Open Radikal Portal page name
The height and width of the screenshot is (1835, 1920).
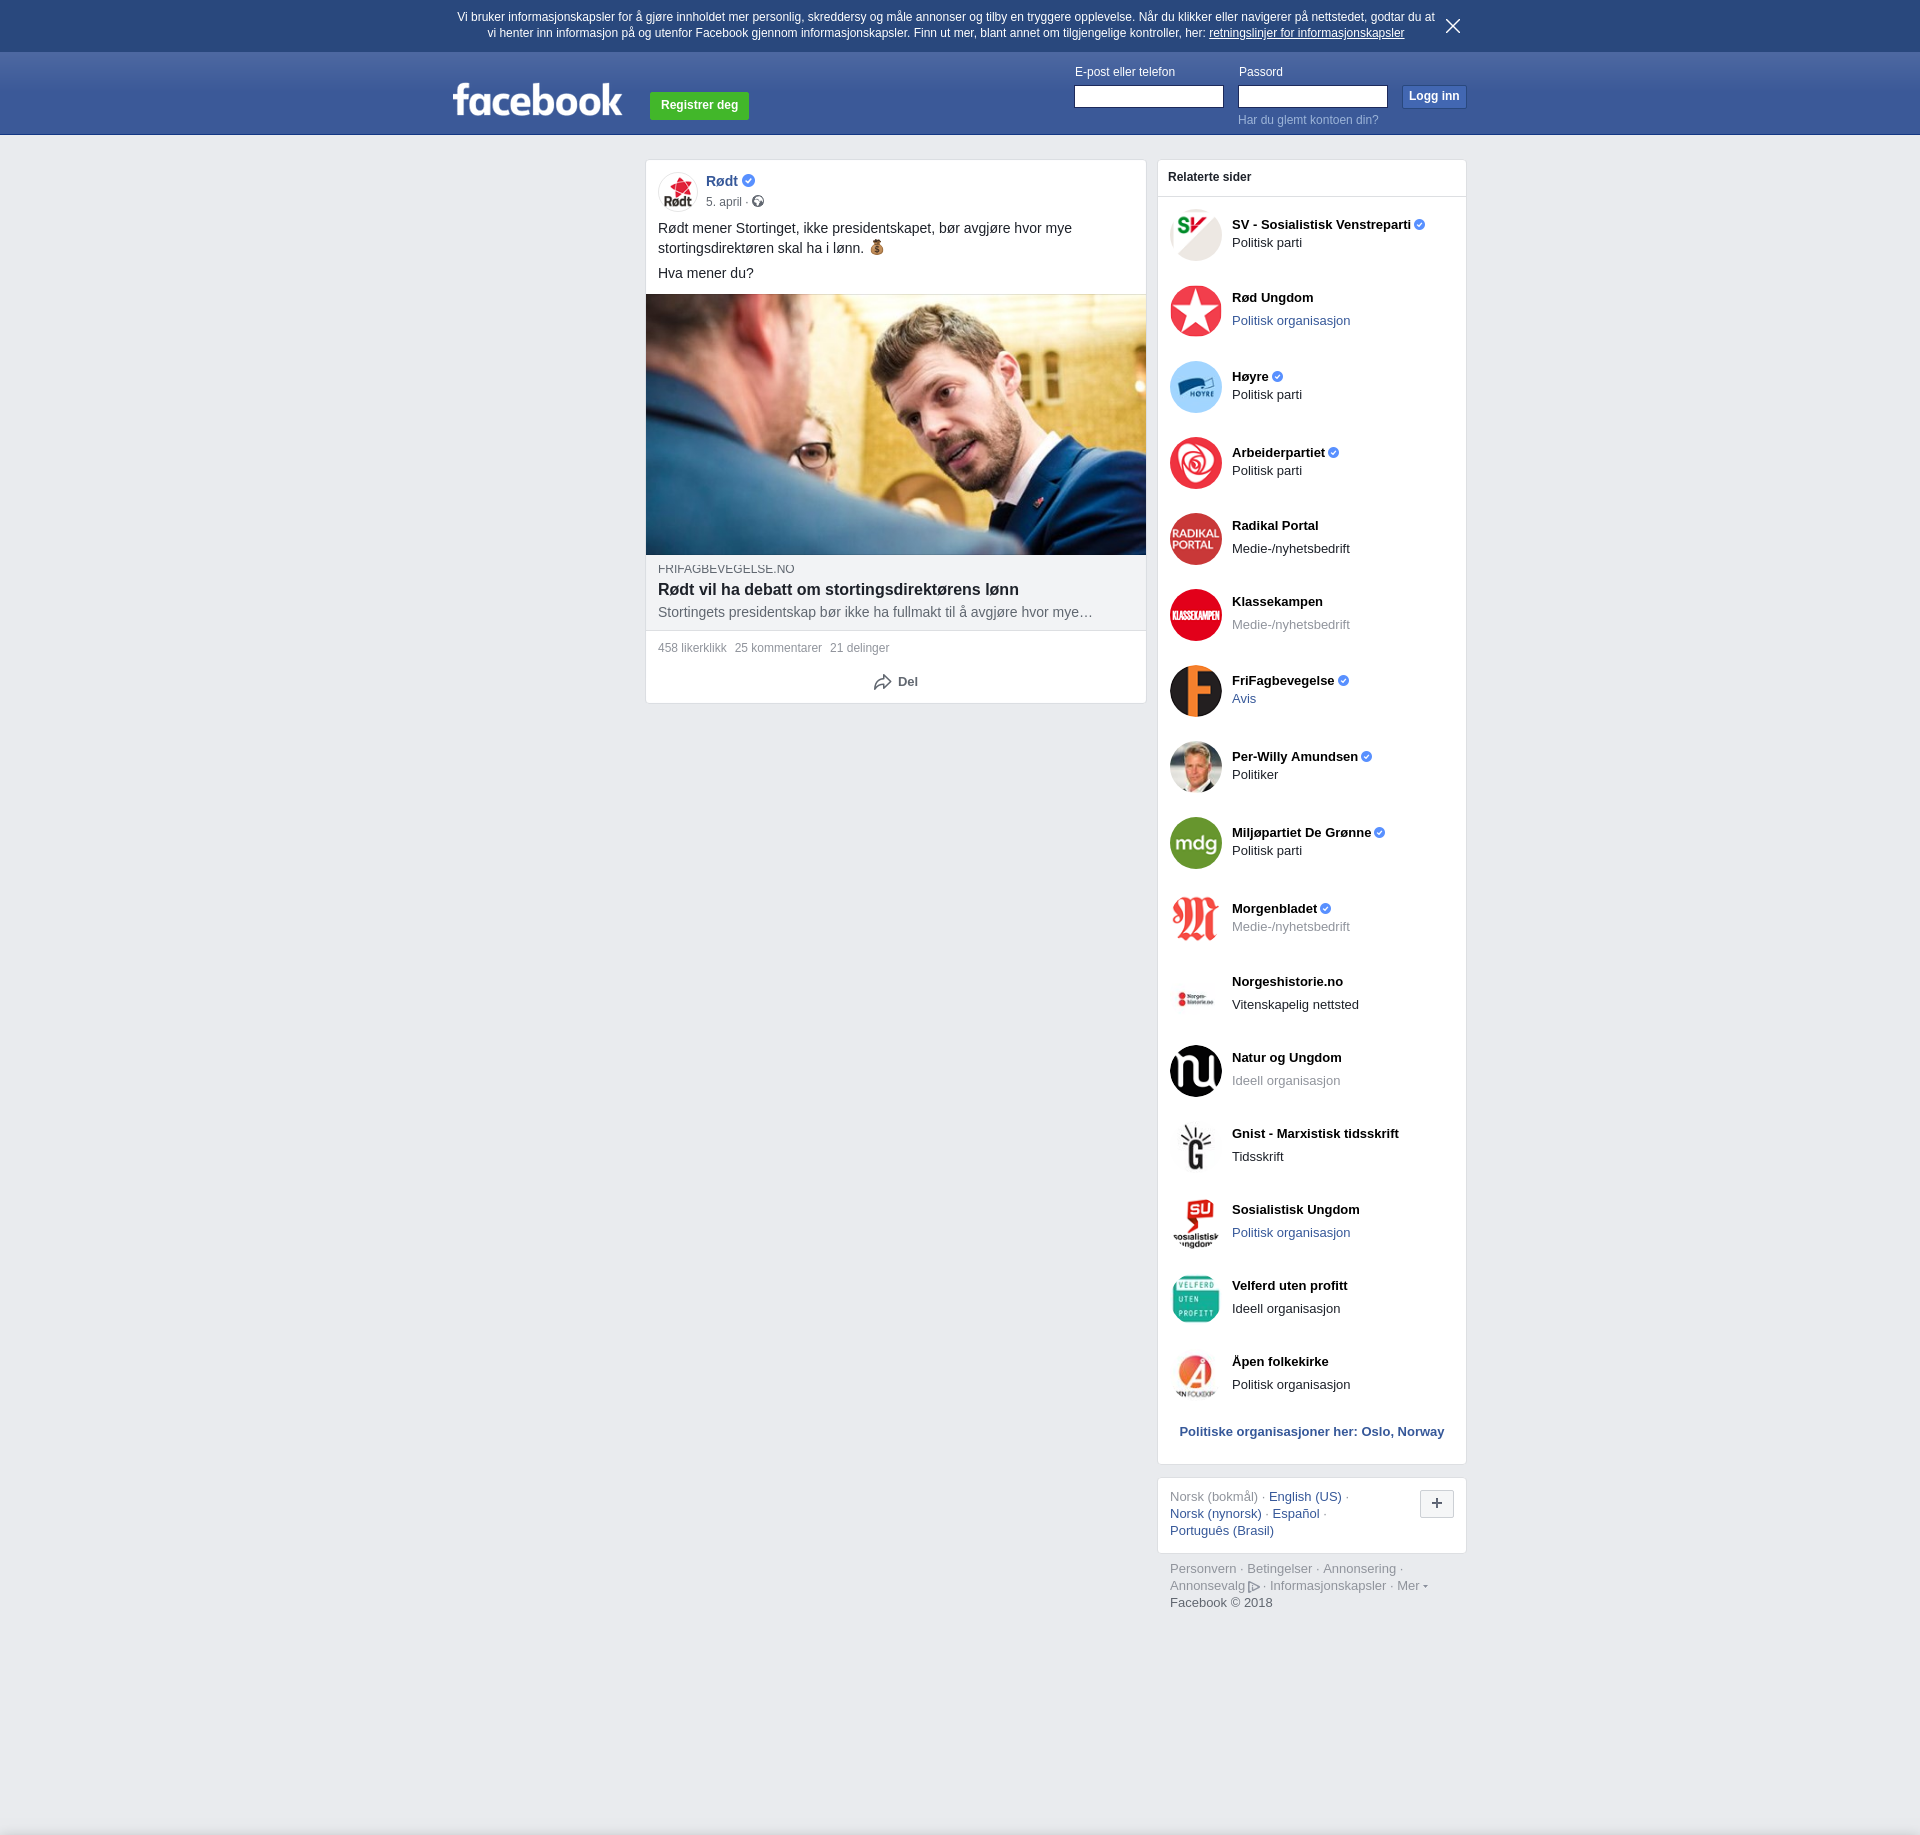point(1275,526)
